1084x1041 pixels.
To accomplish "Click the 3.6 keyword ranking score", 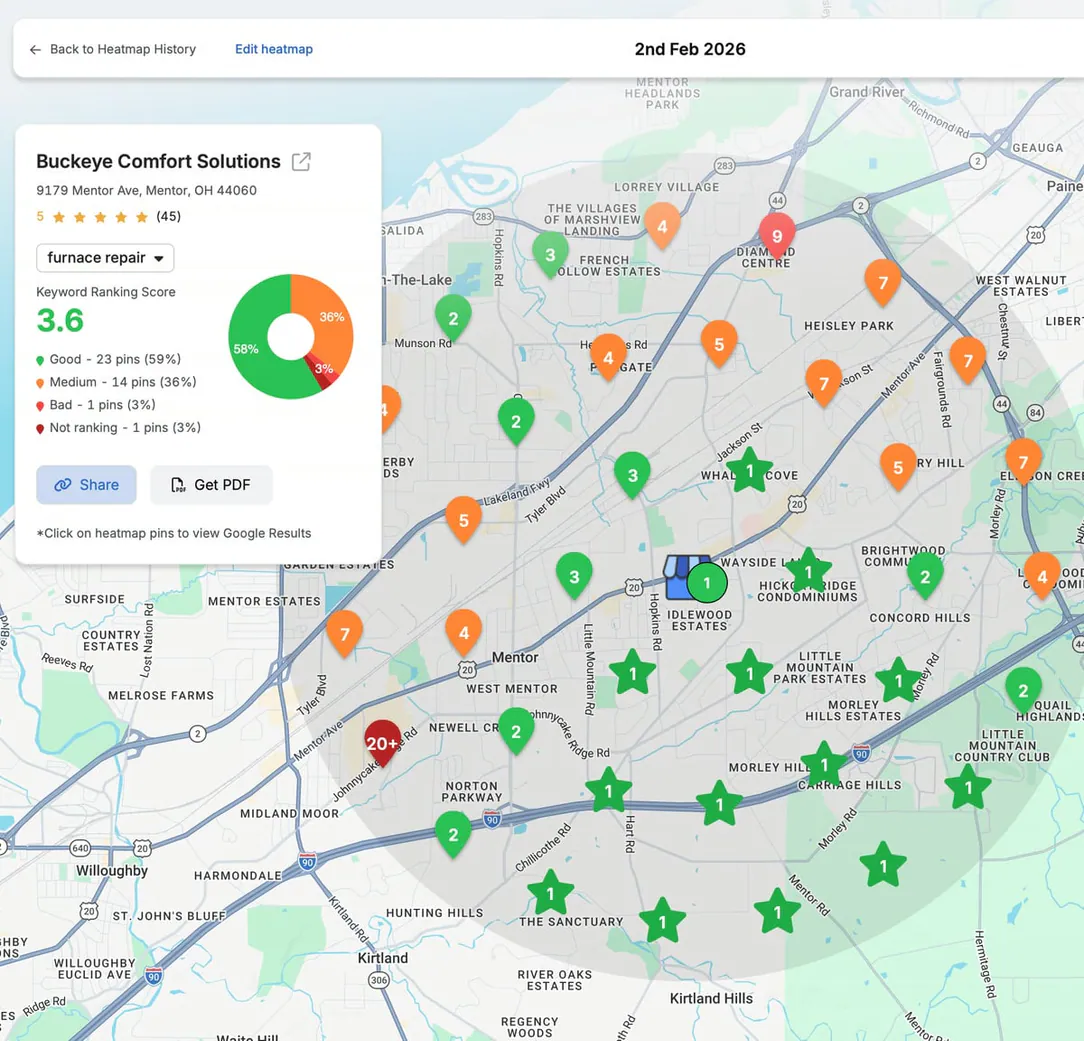I will 60,321.
